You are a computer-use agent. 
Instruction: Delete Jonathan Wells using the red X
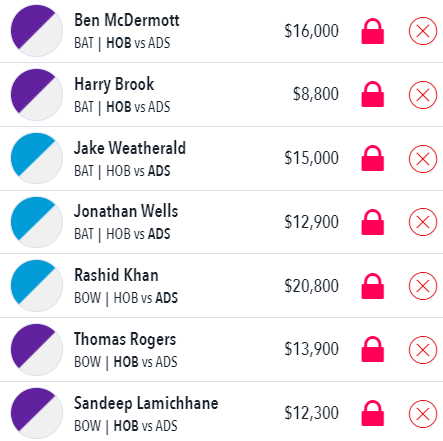pos(423,222)
